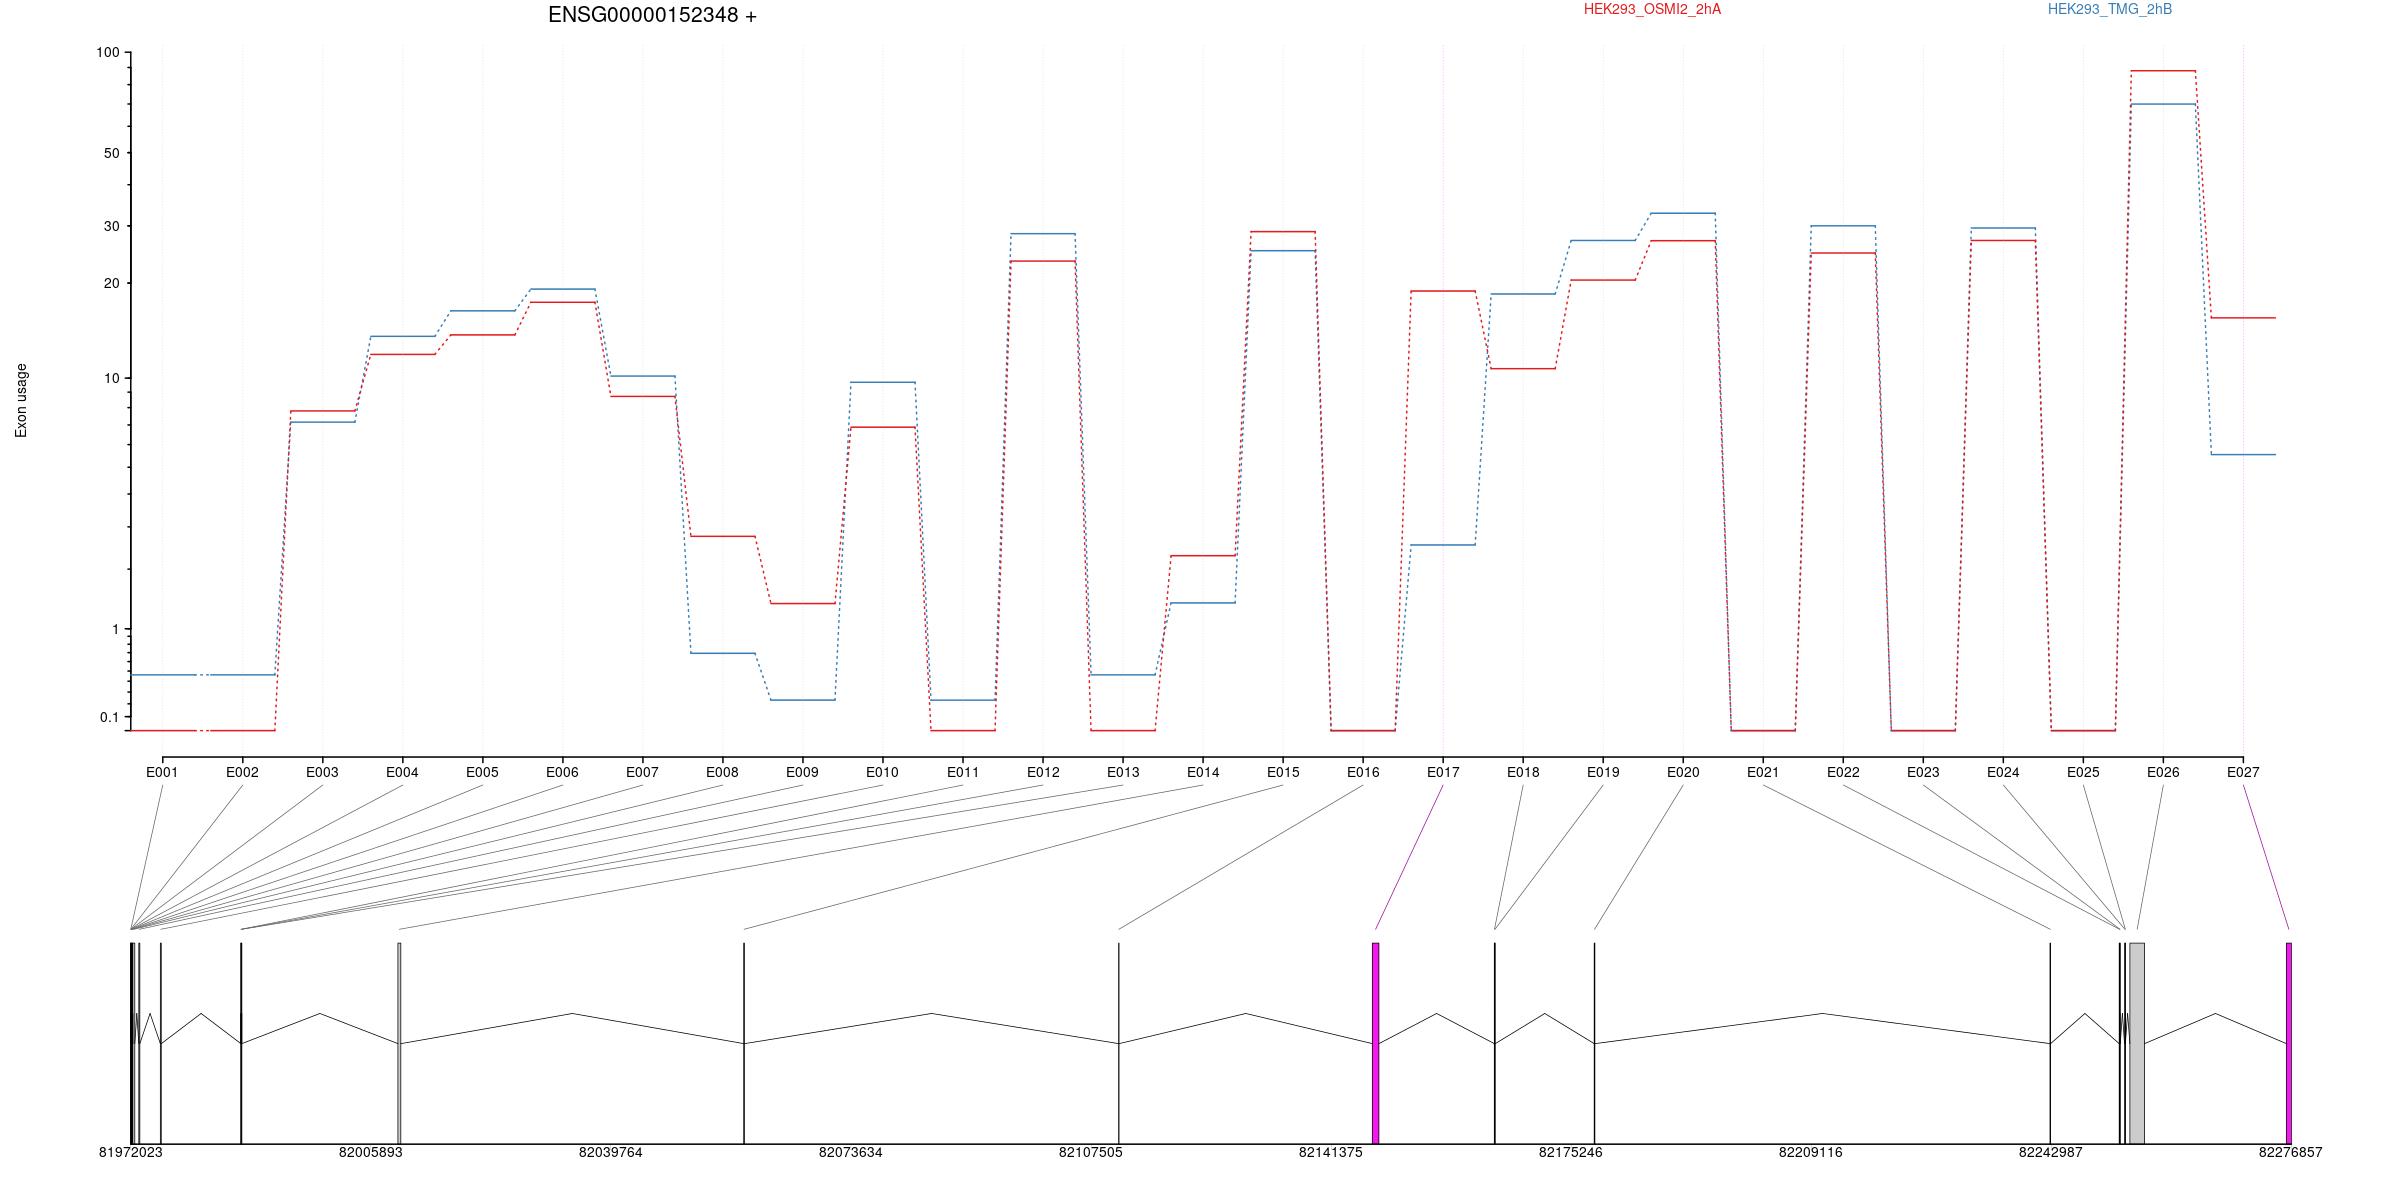Click genomic coordinate 82073634
Screen dimensions: 2400x1200
[x=850, y=1152]
